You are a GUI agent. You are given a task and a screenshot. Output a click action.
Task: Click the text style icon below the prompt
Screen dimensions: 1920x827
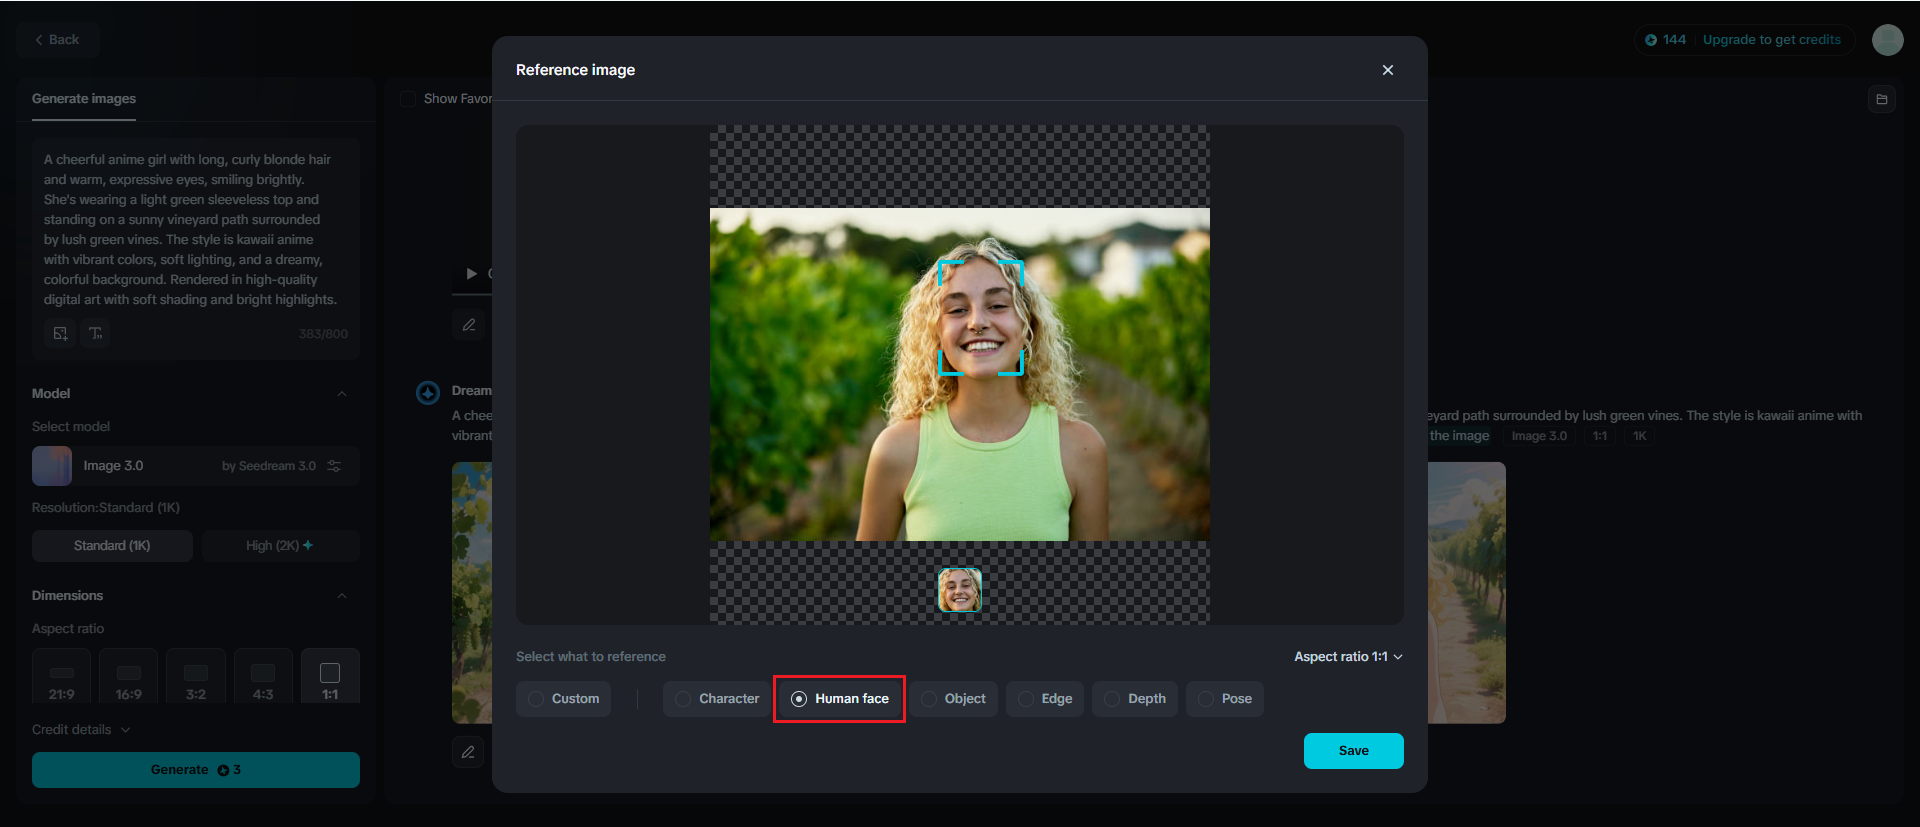coord(96,333)
